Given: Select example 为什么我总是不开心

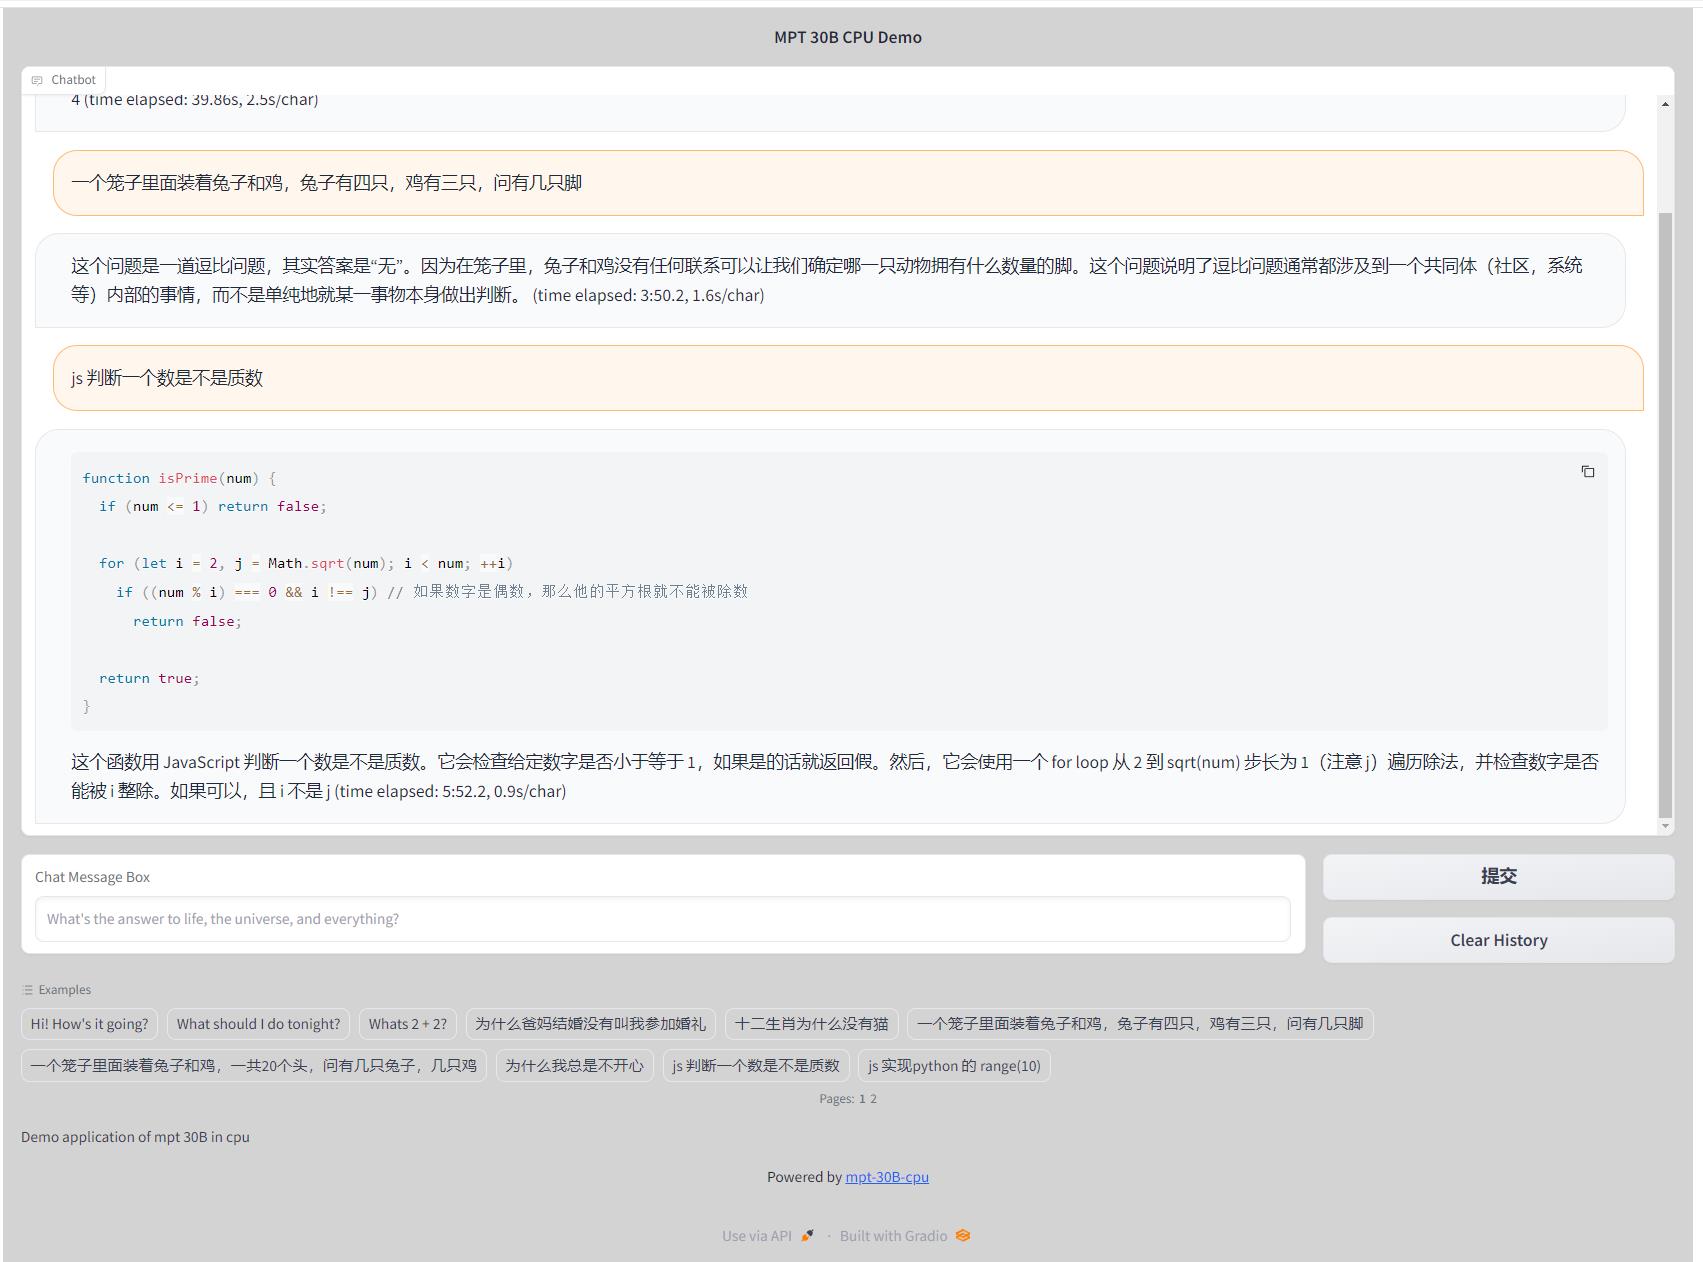Looking at the screenshot, I should (x=574, y=1066).
